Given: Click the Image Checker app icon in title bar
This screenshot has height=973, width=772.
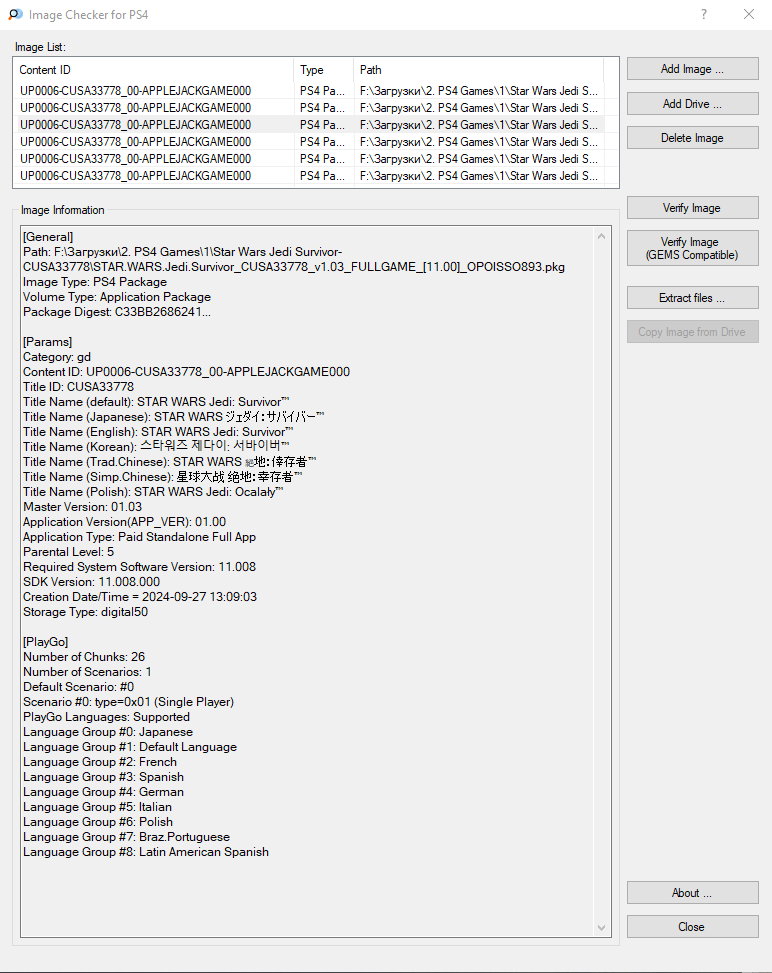Looking at the screenshot, I should [16, 14].
